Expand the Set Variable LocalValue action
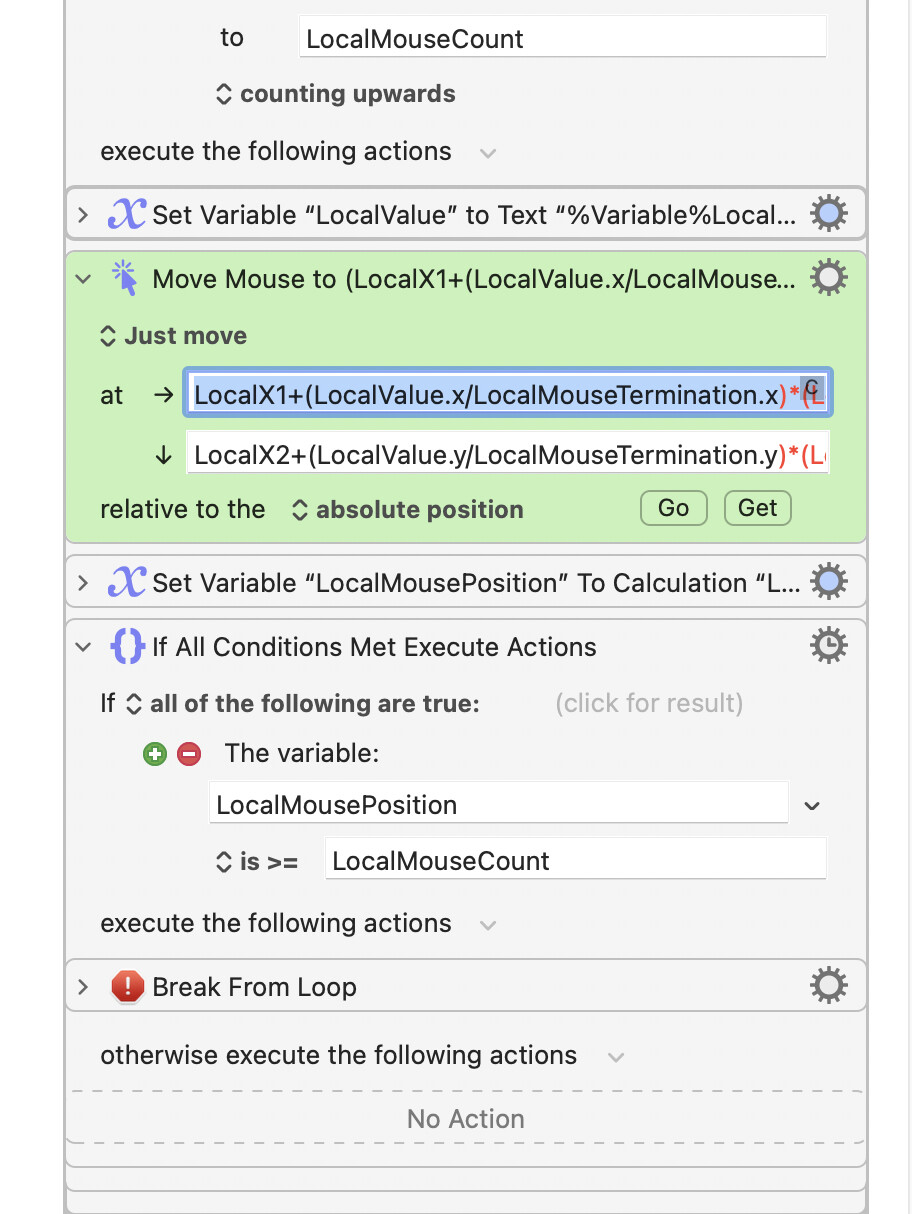912x1214 pixels. click(83, 215)
